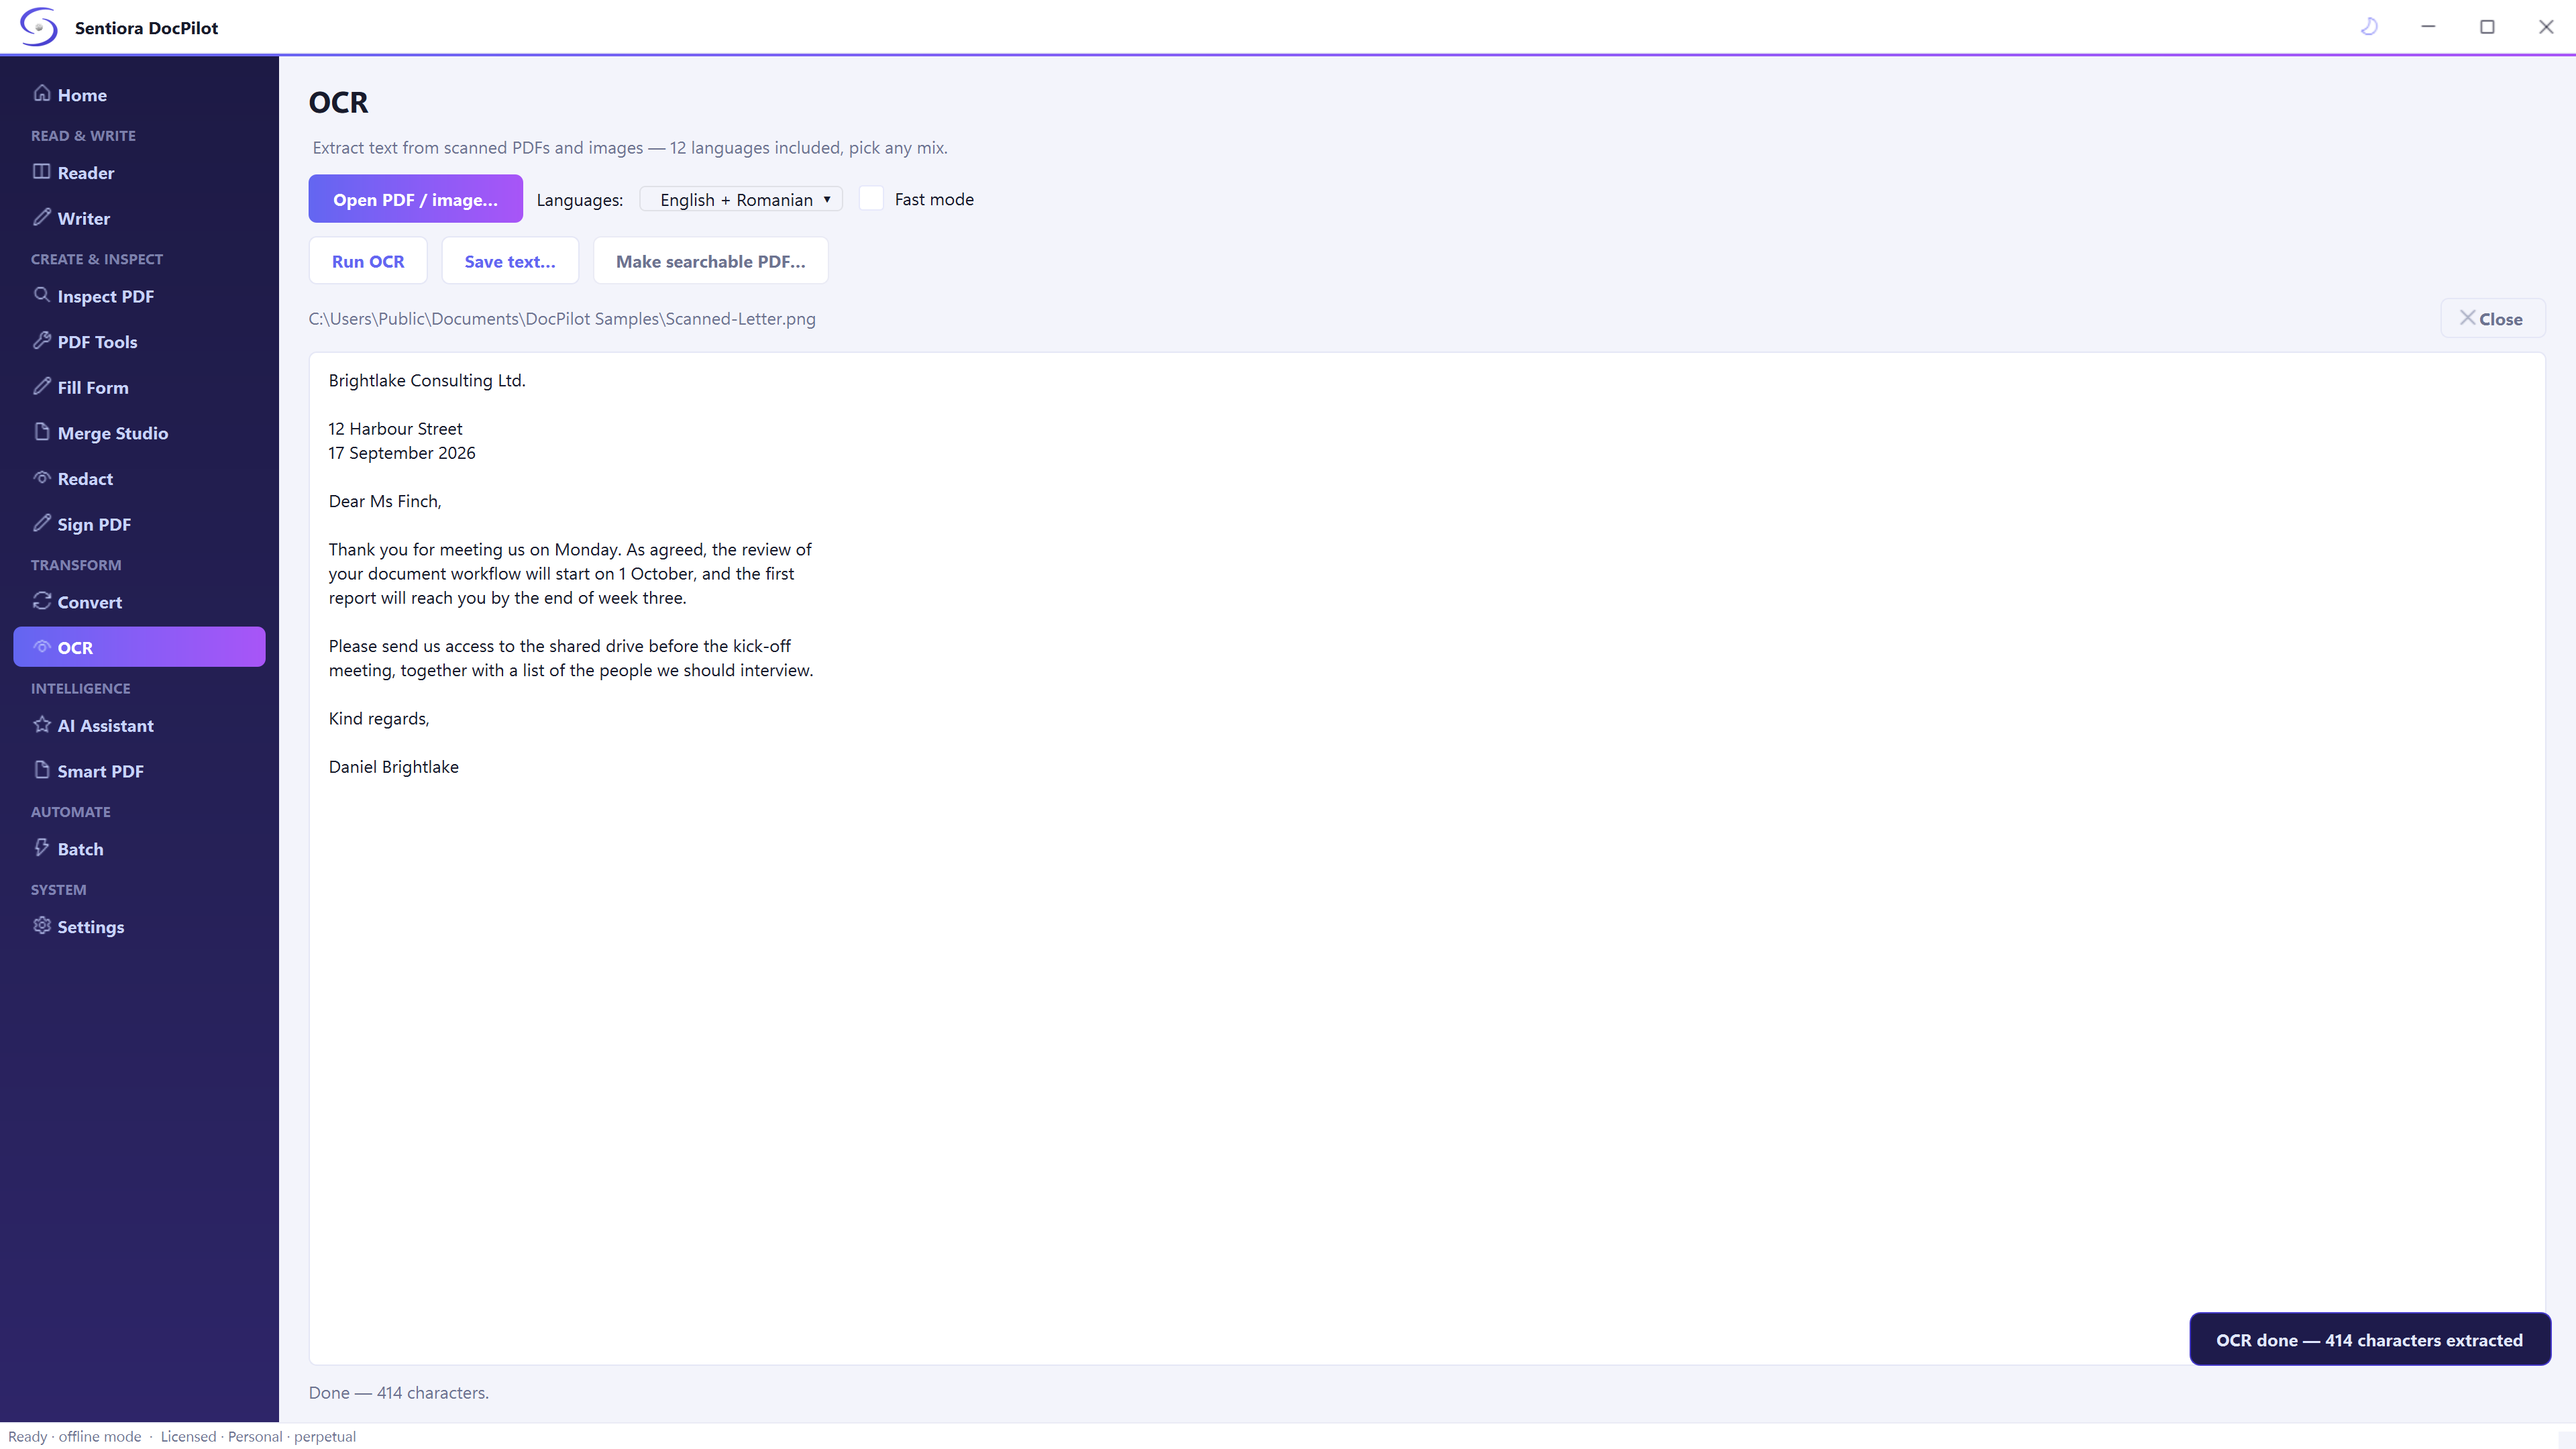Toggle the dark mode moon icon
2576x1449 pixels.
point(2369,27)
